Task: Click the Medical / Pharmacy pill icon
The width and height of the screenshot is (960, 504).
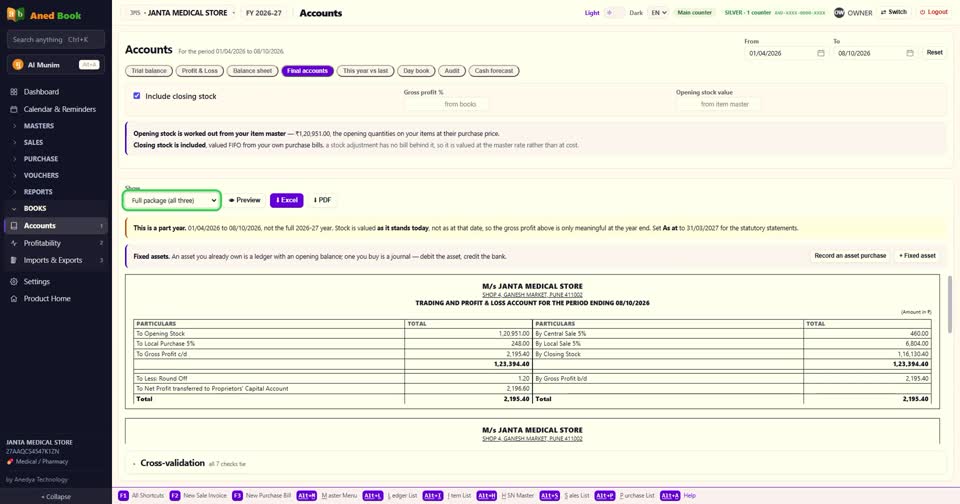Action: [10, 462]
